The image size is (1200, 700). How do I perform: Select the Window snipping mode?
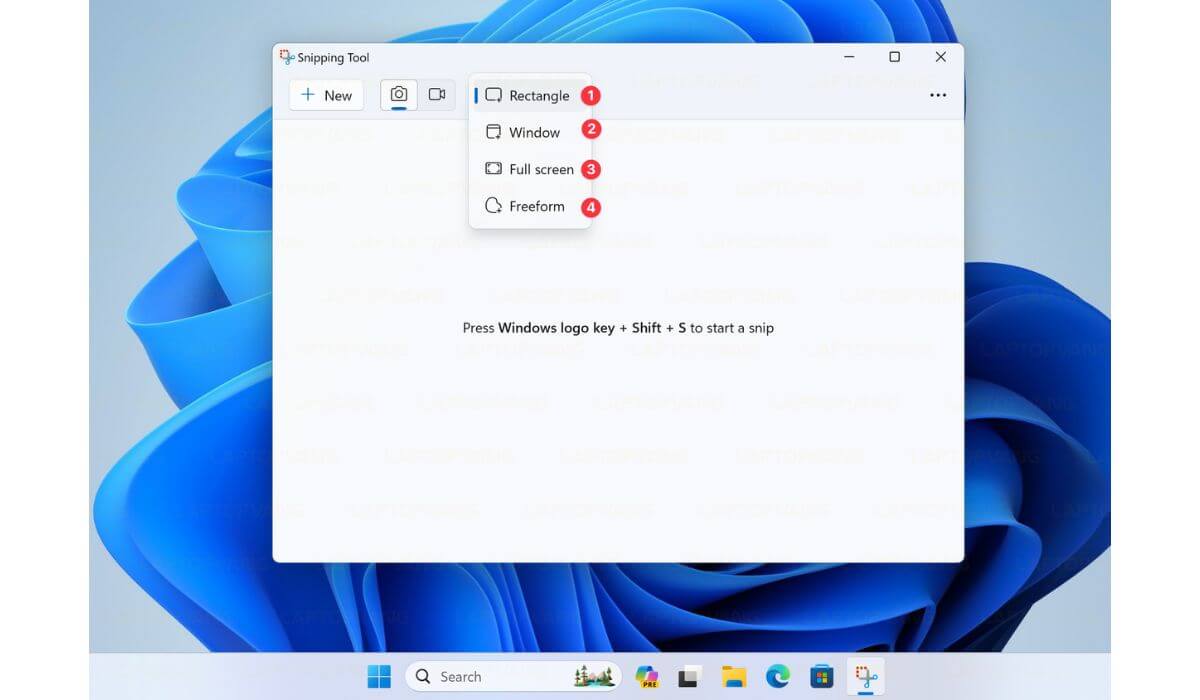[530, 132]
